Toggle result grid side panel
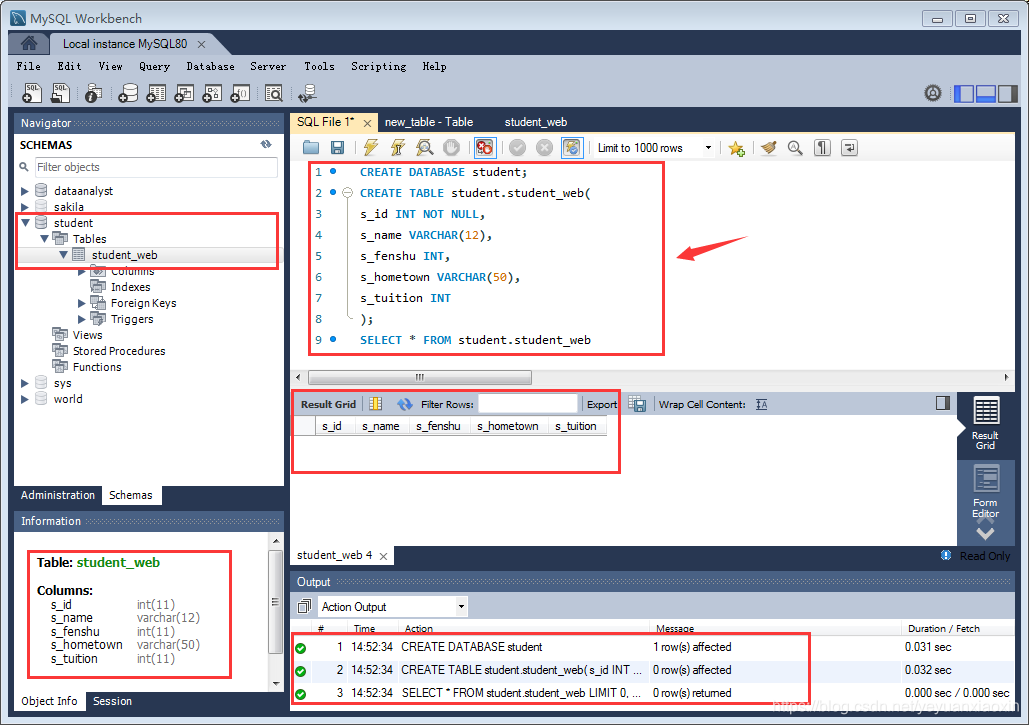The width and height of the screenshot is (1029, 725). [943, 403]
